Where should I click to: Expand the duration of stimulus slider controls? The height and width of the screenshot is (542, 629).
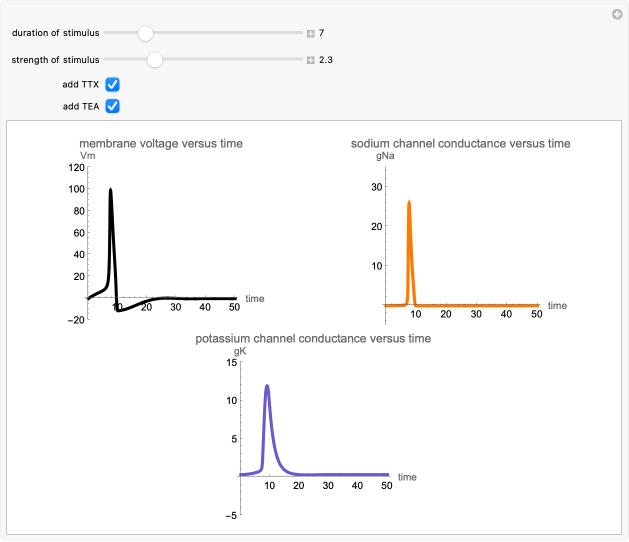(x=311, y=33)
